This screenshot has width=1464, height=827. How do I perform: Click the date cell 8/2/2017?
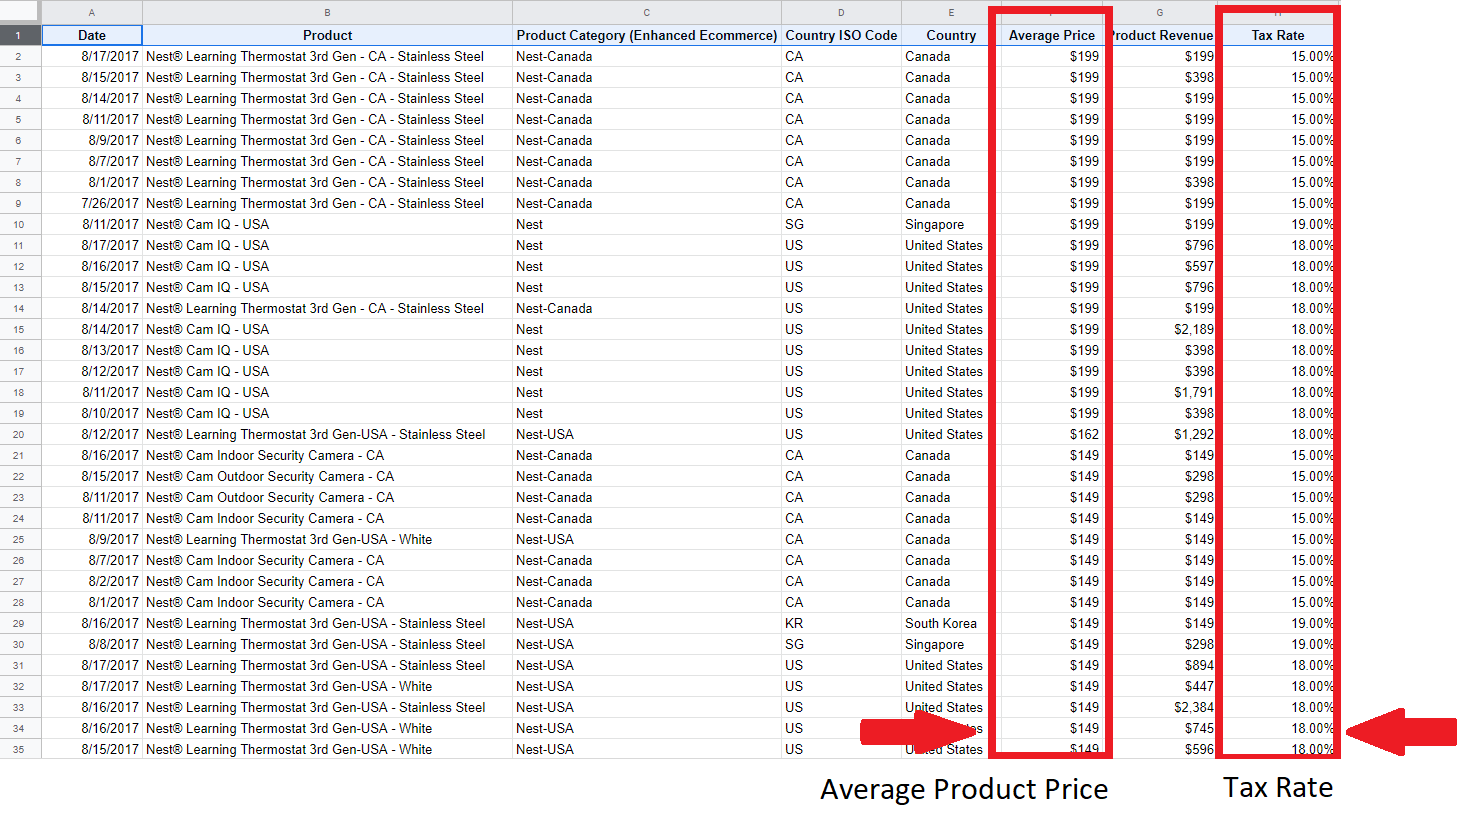point(92,581)
